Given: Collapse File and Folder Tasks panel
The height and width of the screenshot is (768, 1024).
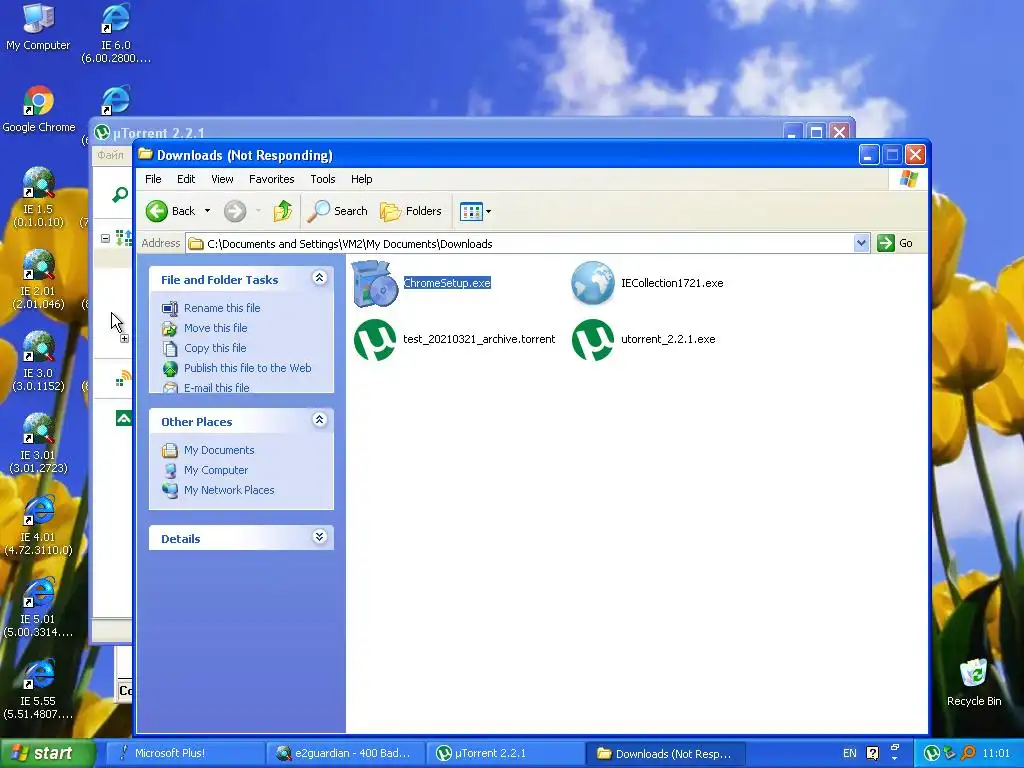Looking at the screenshot, I should tap(319, 278).
